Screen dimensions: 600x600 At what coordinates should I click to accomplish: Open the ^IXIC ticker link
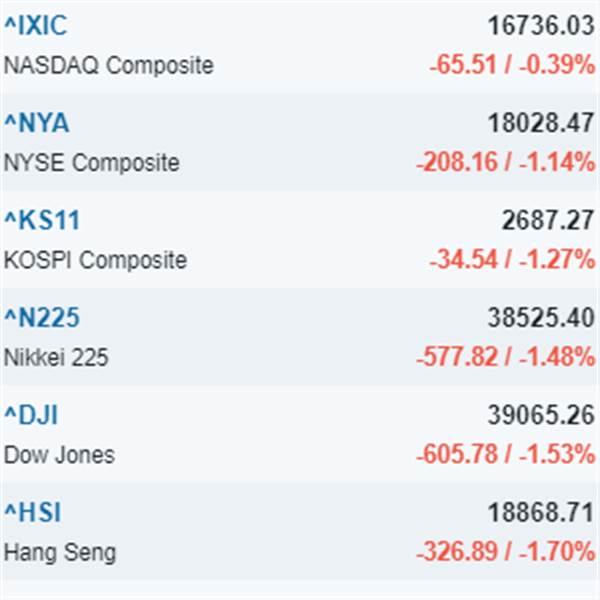(36, 27)
